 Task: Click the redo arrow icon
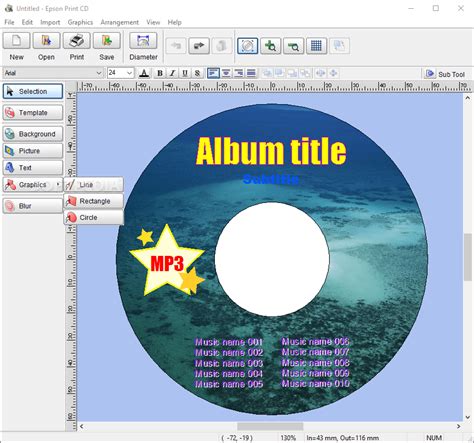(199, 46)
